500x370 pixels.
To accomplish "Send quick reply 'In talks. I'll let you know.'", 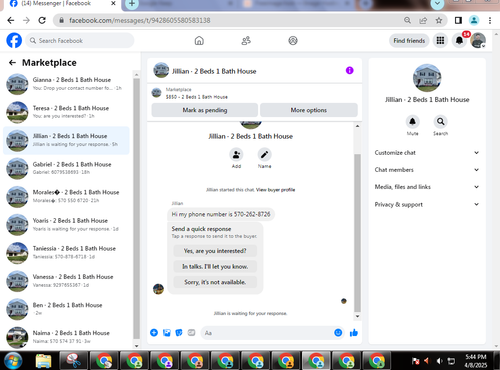I will pos(215,266).
